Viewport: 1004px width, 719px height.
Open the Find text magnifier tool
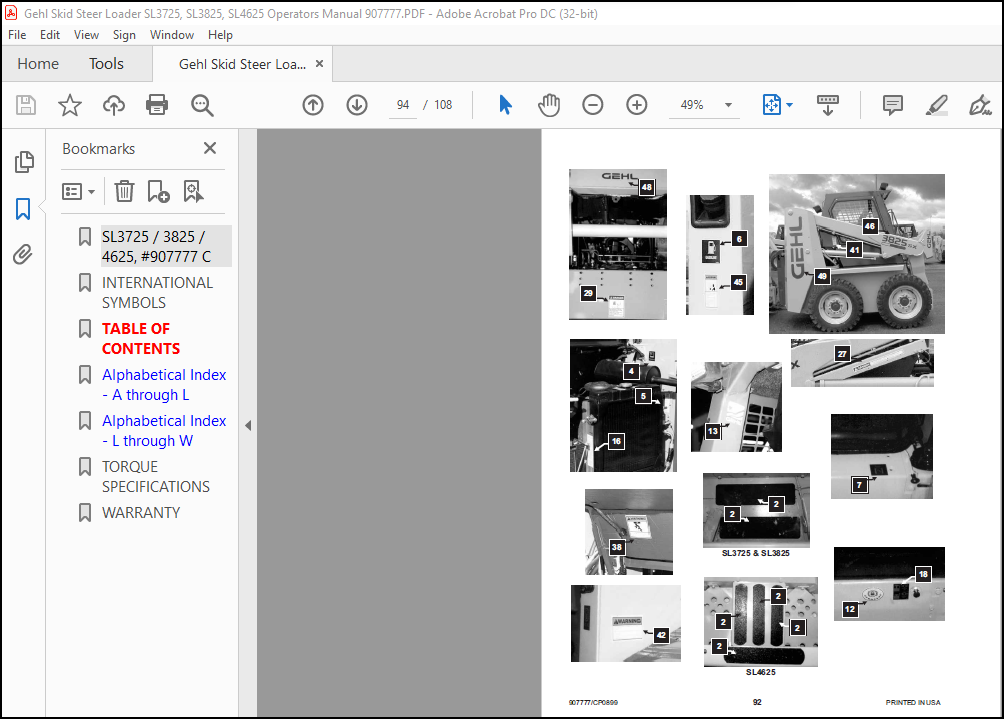click(x=202, y=105)
